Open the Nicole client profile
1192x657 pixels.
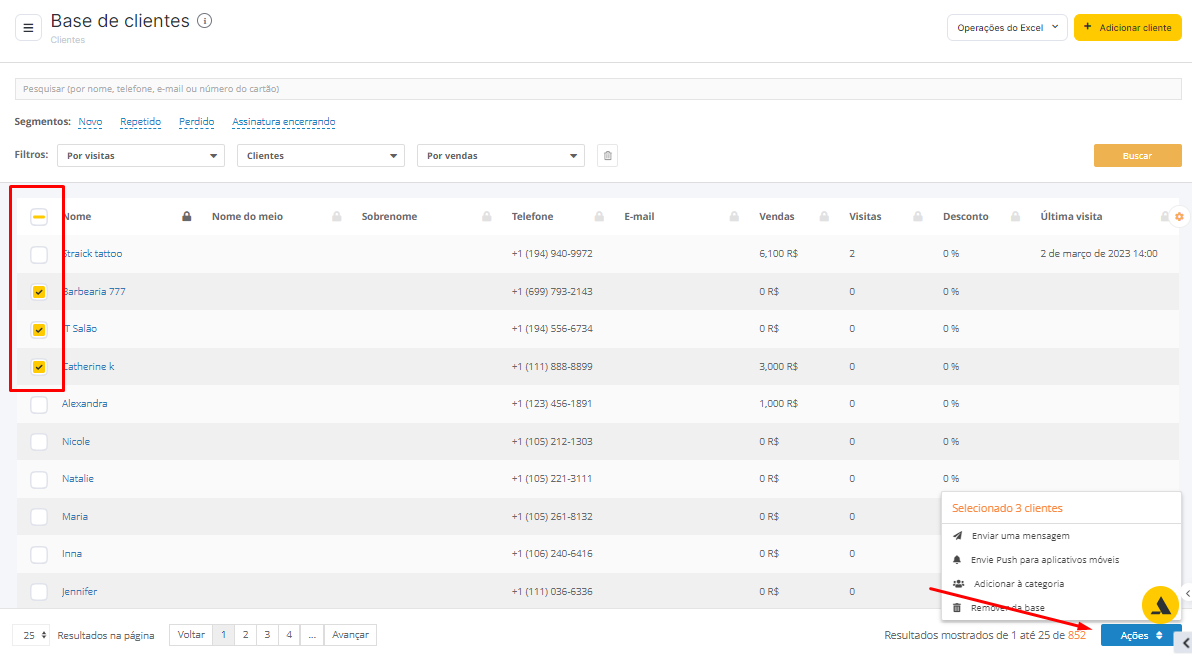(x=76, y=442)
